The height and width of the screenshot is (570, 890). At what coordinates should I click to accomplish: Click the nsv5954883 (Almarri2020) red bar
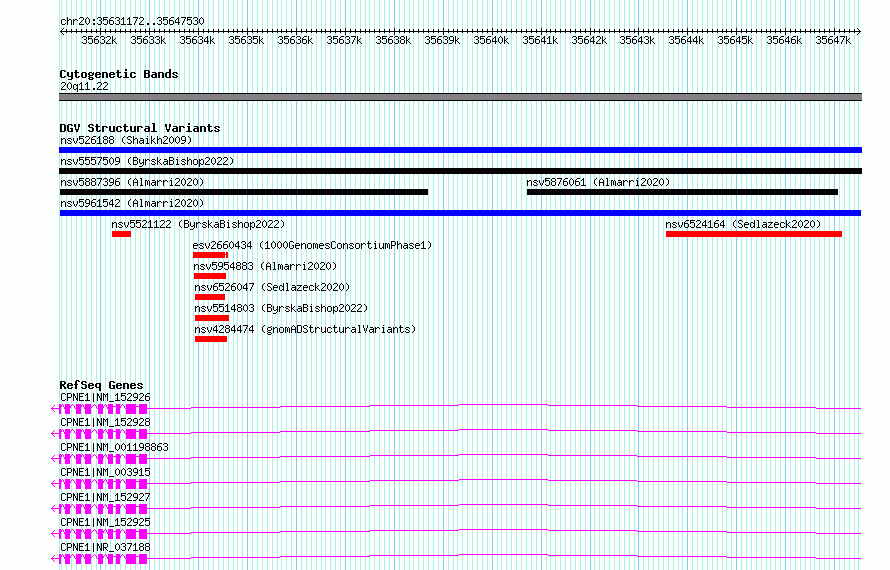[x=210, y=276]
